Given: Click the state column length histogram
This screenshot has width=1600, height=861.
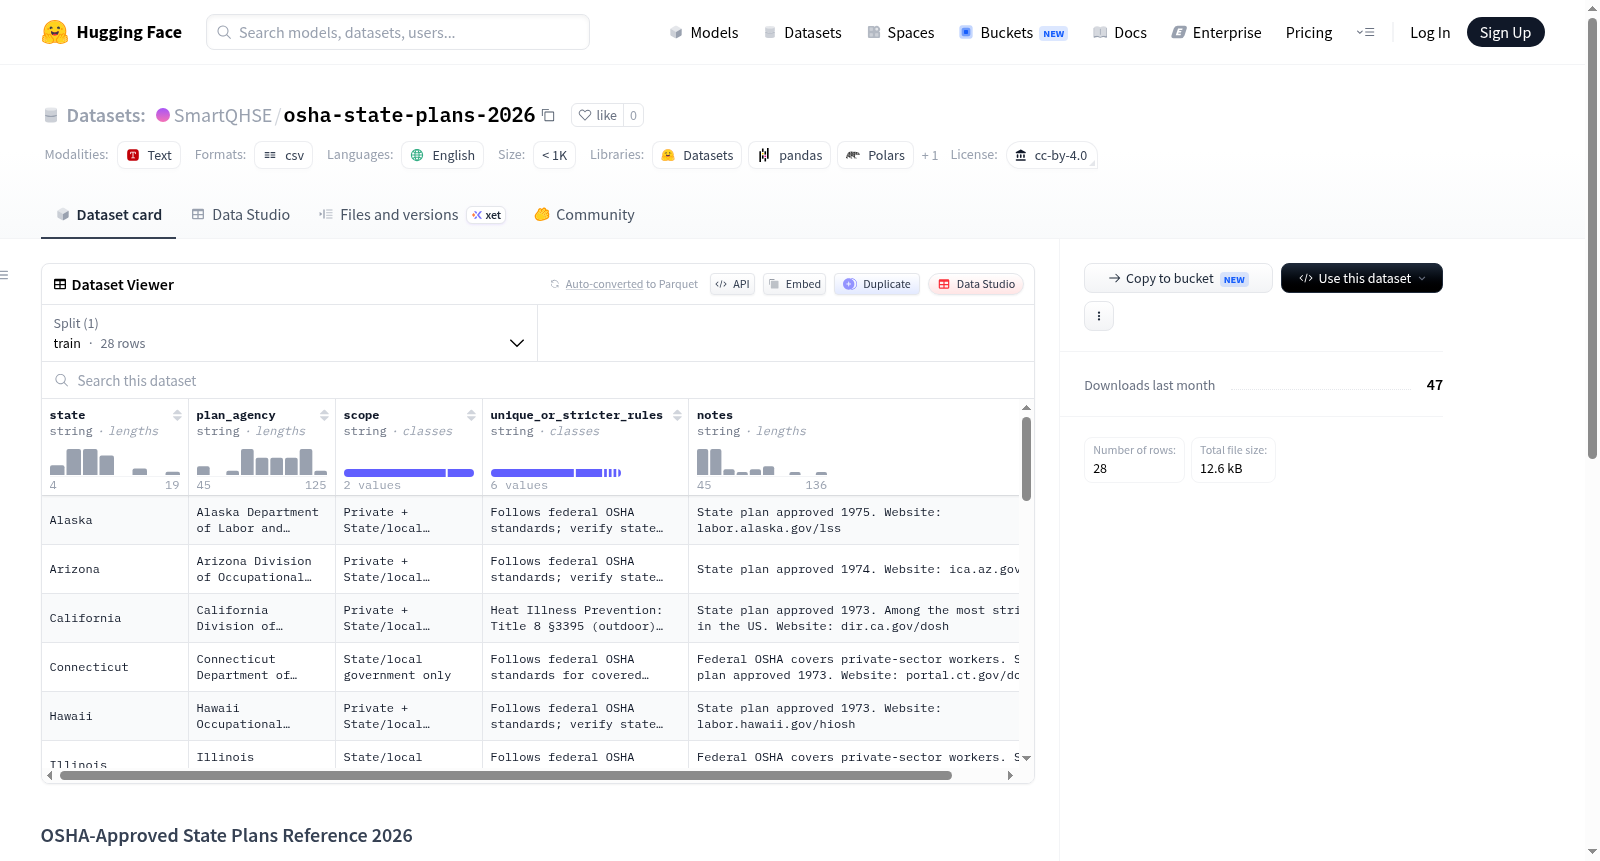Looking at the screenshot, I should pyautogui.click(x=115, y=461).
